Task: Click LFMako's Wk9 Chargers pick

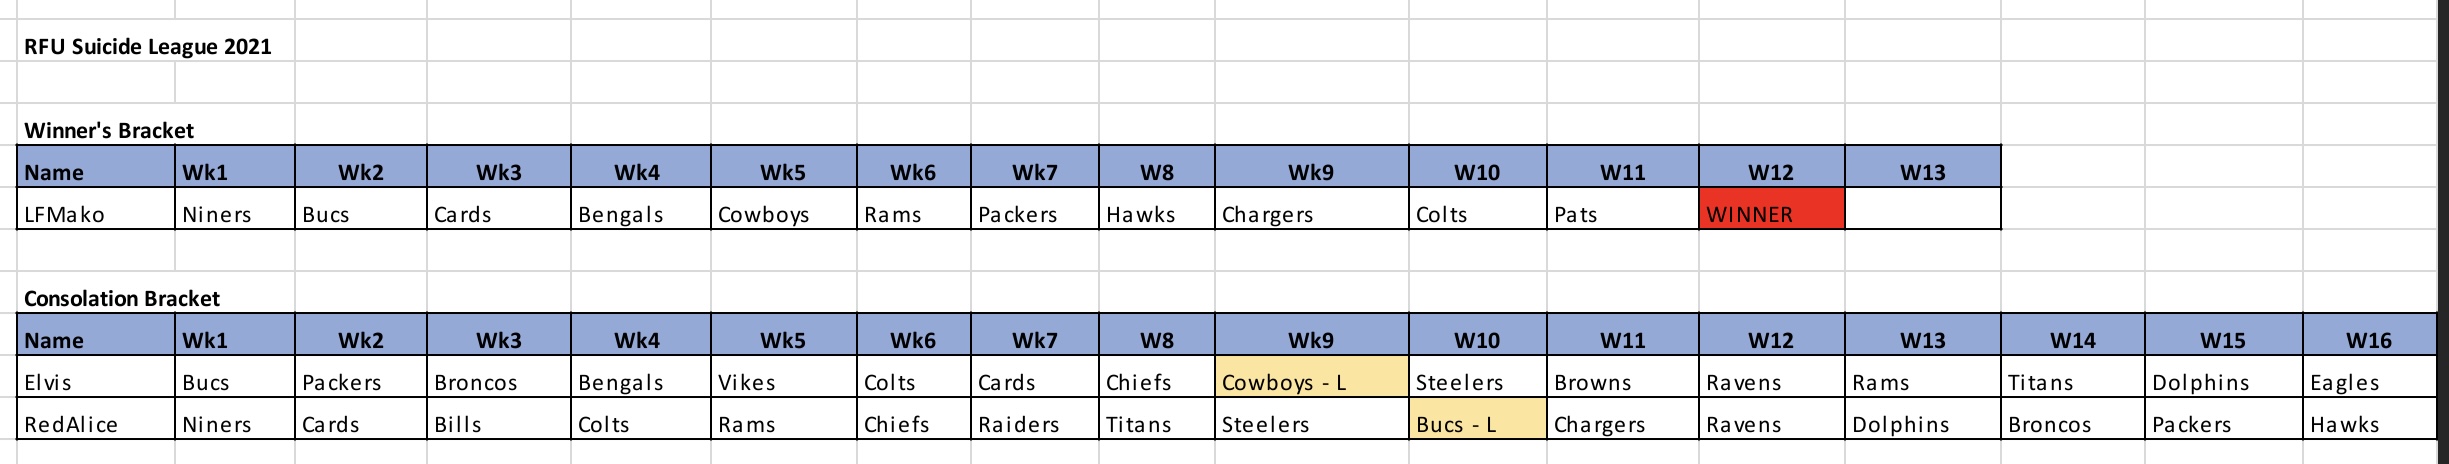Action: coord(1312,209)
